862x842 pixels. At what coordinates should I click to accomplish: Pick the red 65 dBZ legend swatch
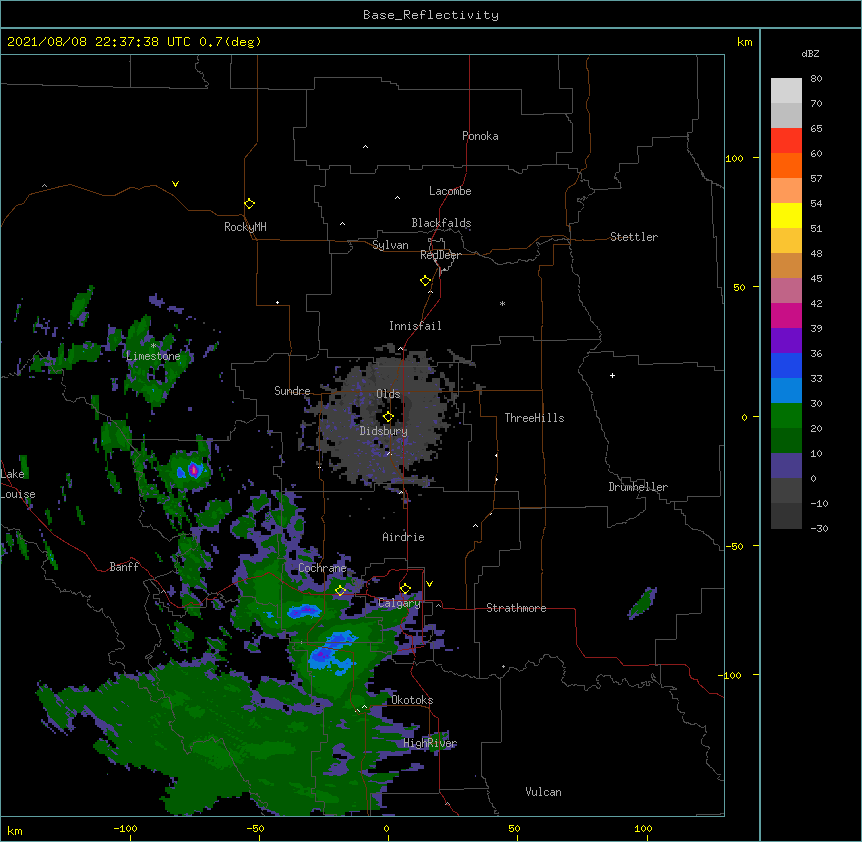(x=786, y=140)
